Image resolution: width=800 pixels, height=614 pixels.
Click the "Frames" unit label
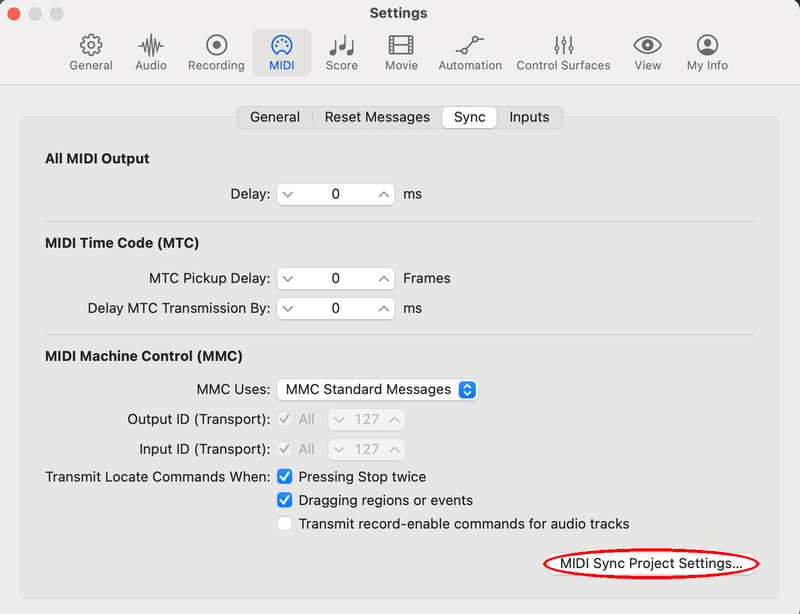pyautogui.click(x=427, y=279)
